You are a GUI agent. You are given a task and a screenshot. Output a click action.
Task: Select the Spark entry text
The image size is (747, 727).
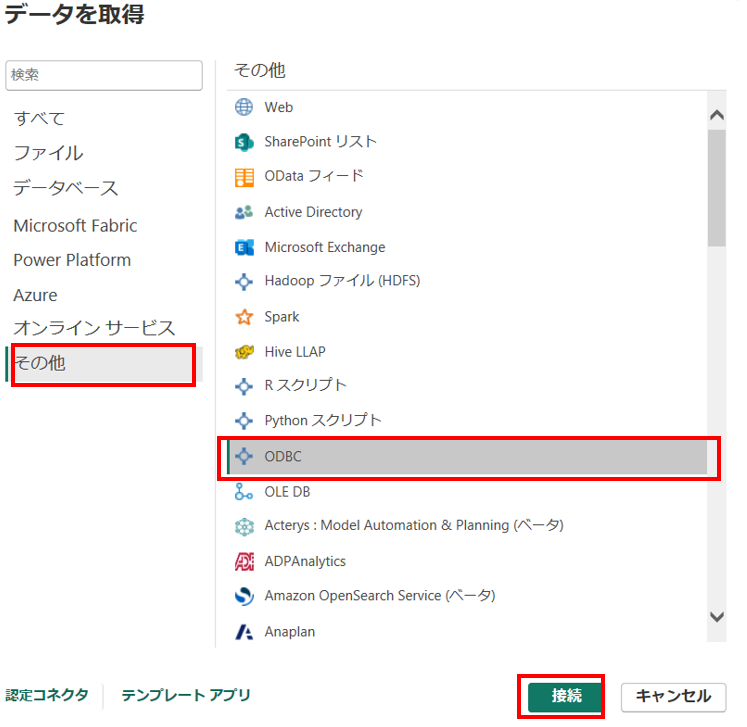pyautogui.click(x=282, y=317)
